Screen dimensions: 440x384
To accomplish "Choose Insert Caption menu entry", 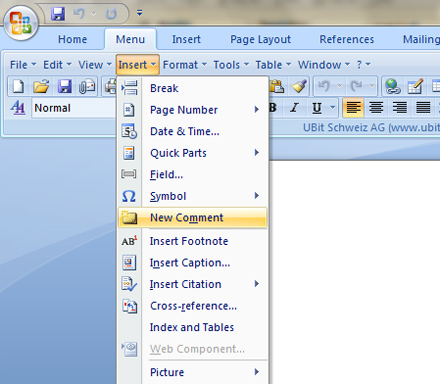I will coord(193,263).
